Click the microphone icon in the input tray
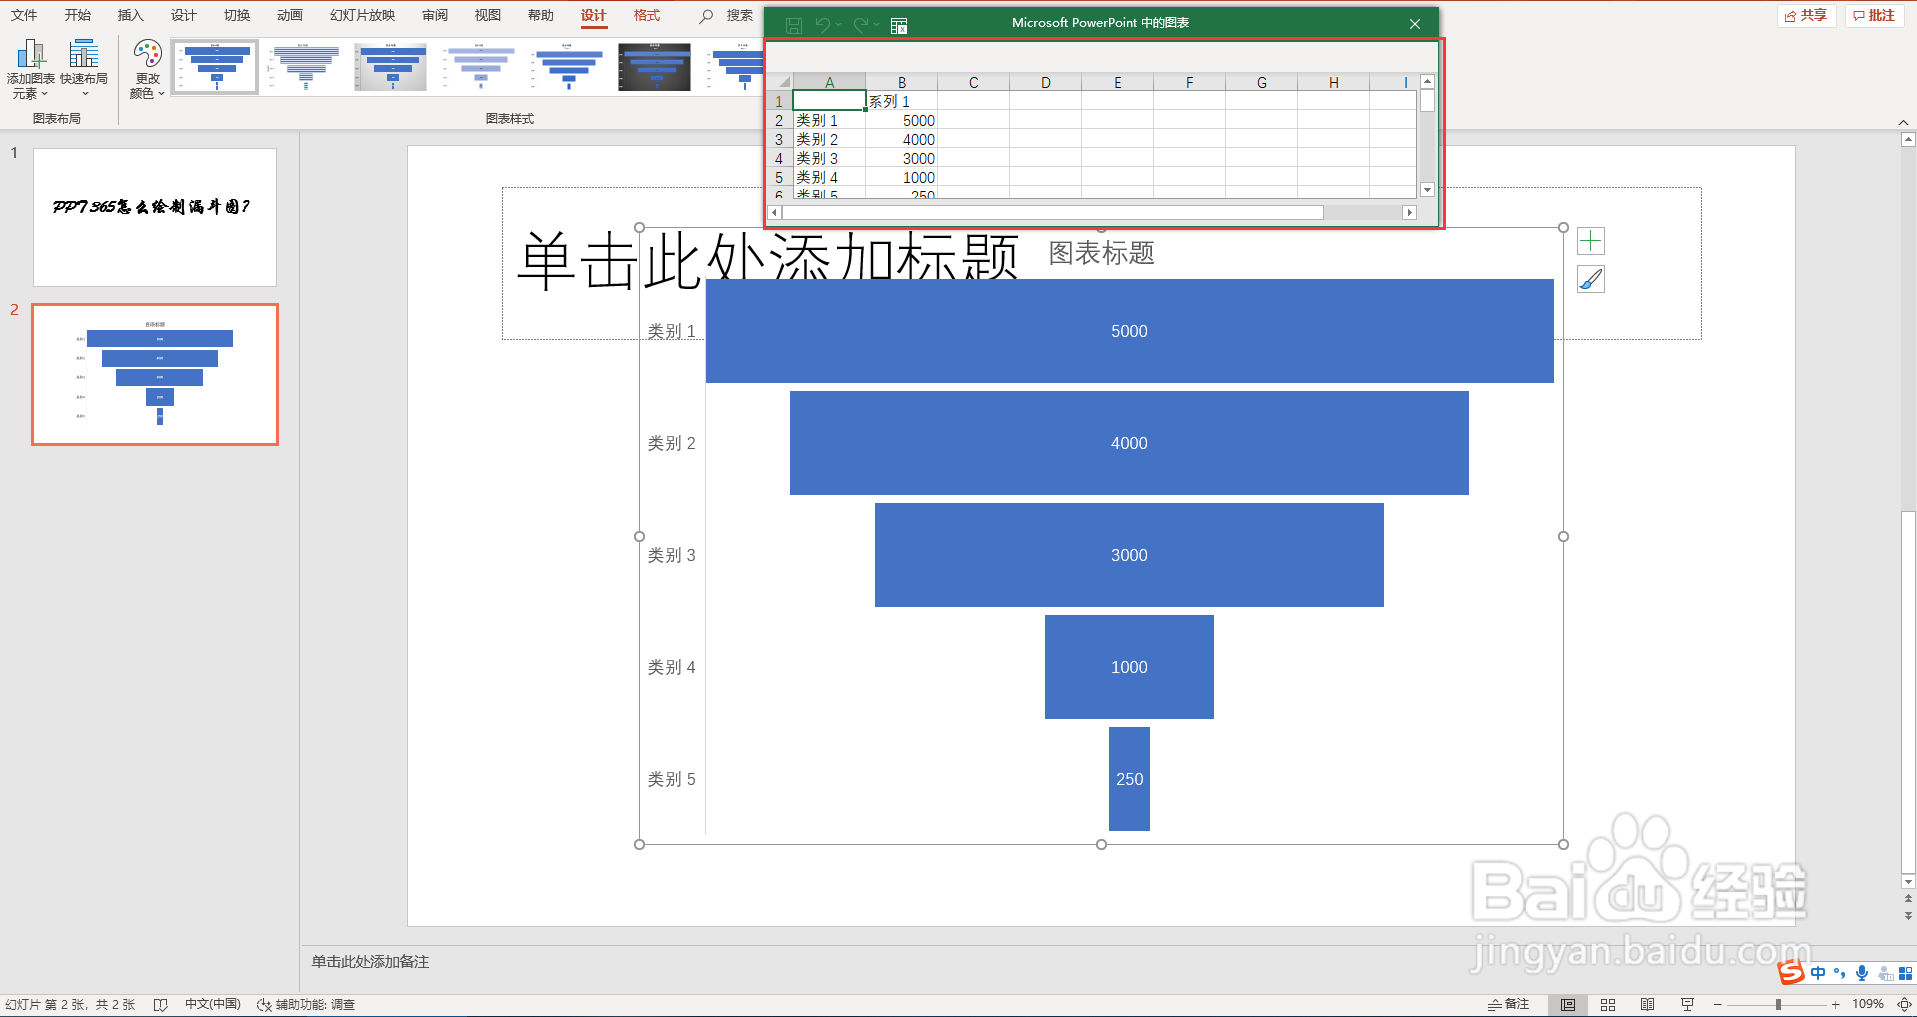This screenshot has height=1017, width=1917. point(1862,972)
